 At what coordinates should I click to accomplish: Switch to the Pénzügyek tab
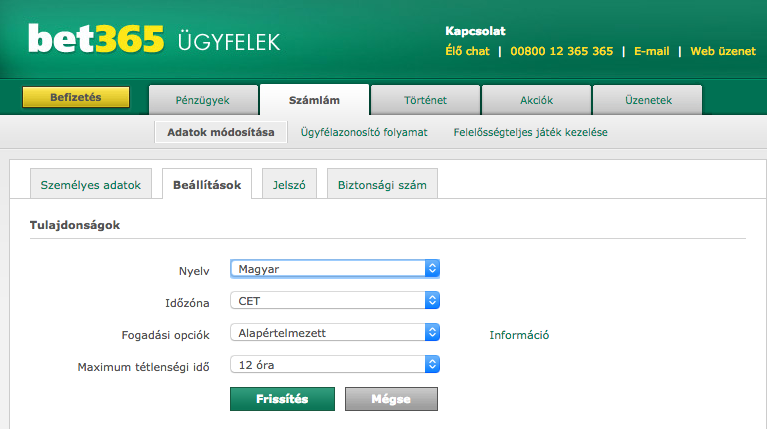click(203, 100)
